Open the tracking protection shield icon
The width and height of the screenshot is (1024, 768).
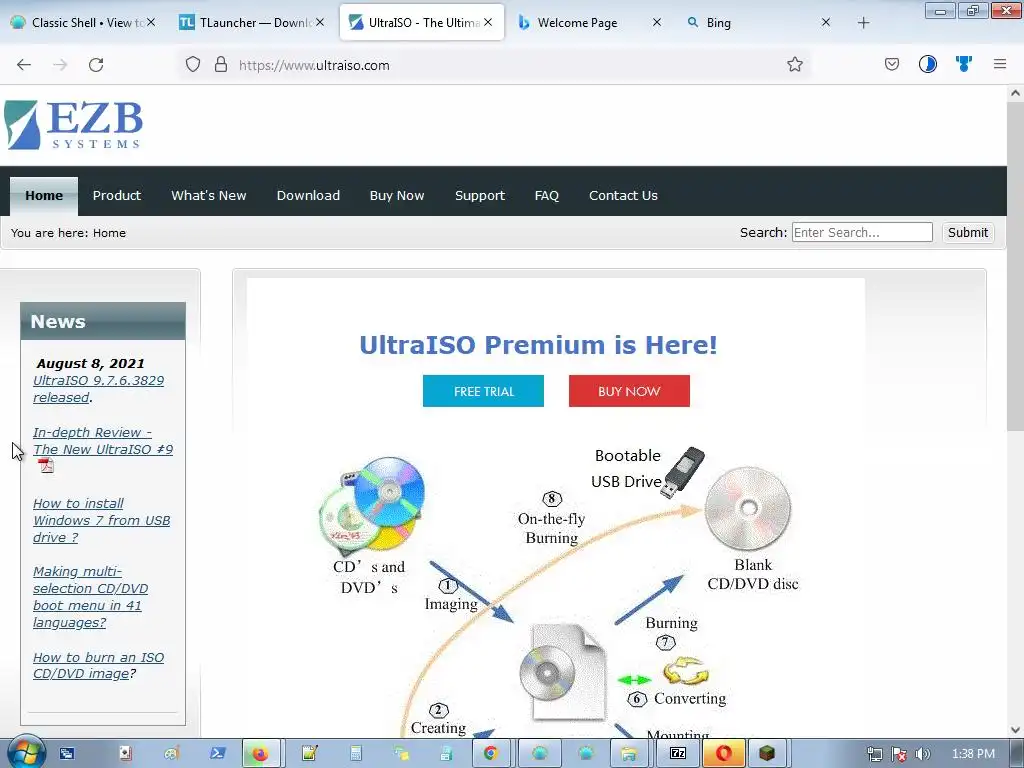tap(193, 65)
